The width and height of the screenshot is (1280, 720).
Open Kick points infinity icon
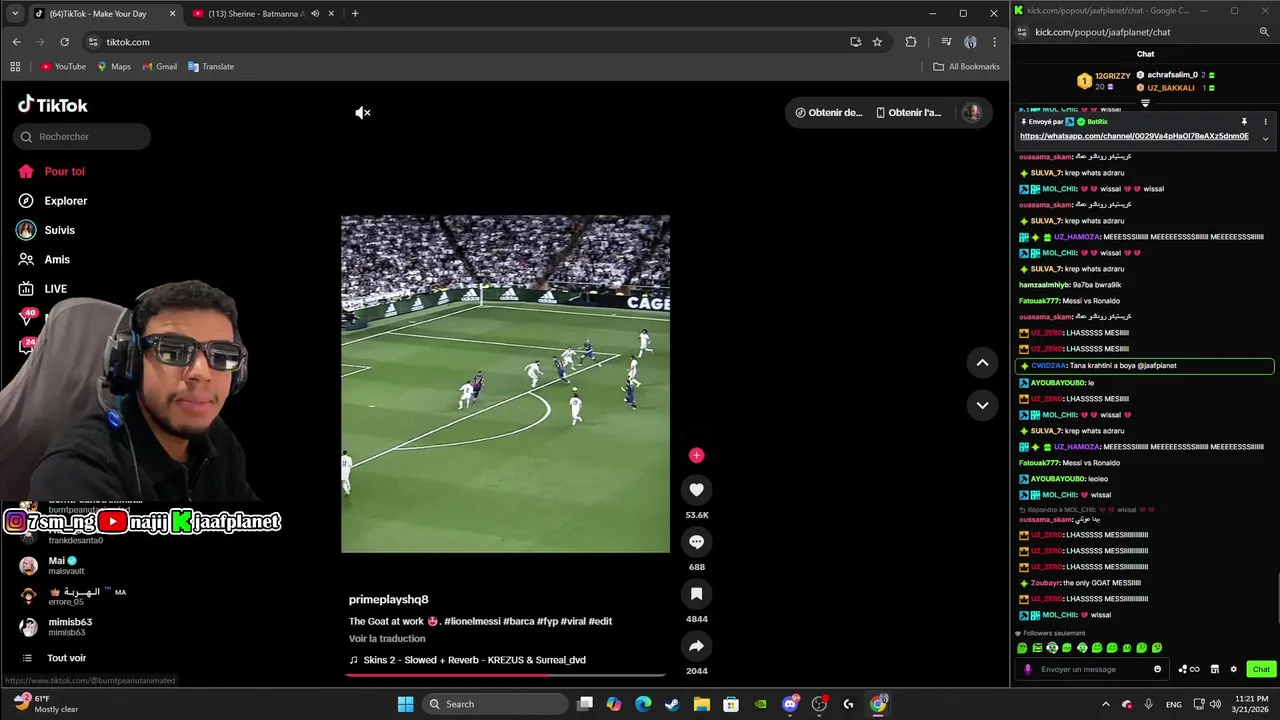coord(1189,670)
